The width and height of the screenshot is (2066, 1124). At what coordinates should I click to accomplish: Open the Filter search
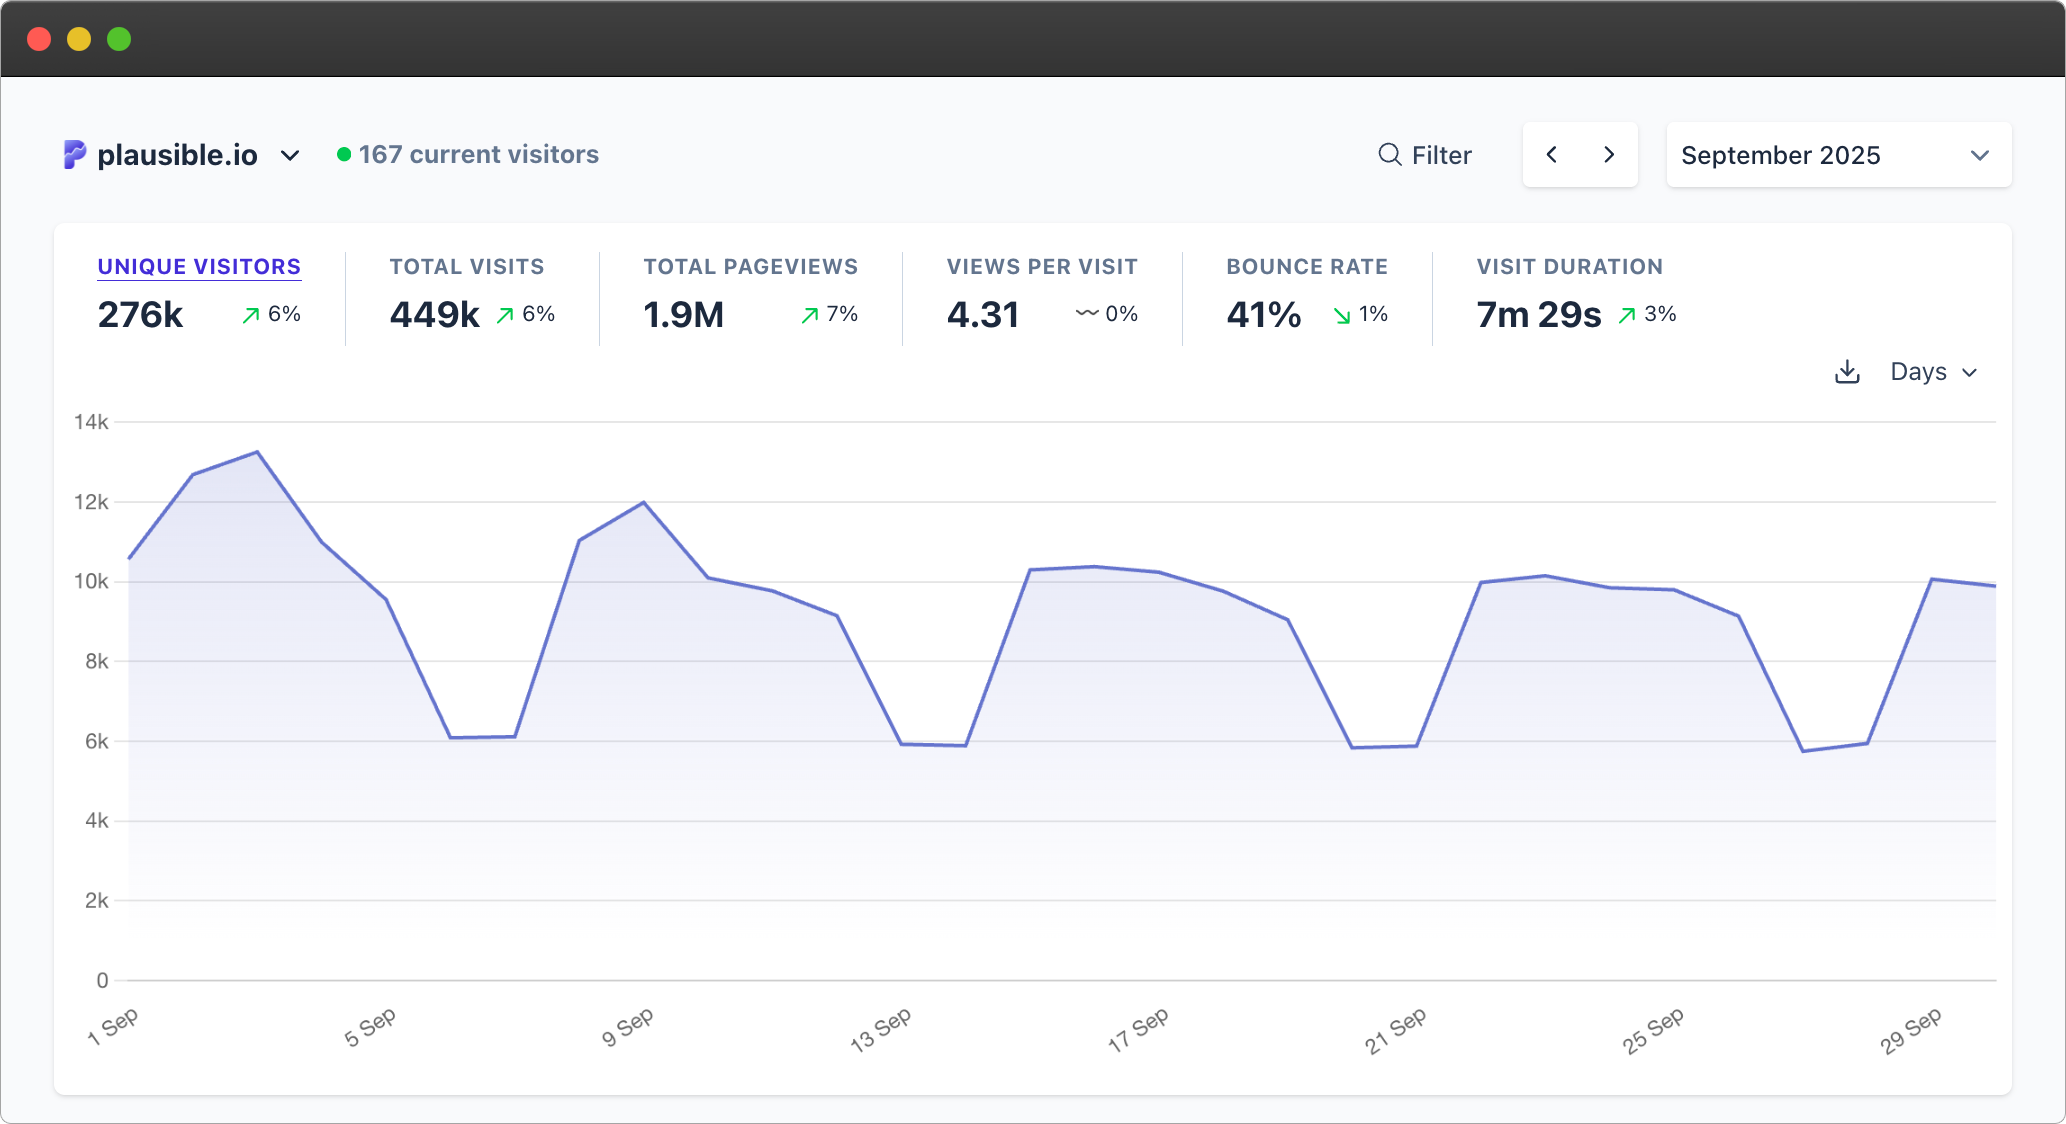coord(1425,154)
